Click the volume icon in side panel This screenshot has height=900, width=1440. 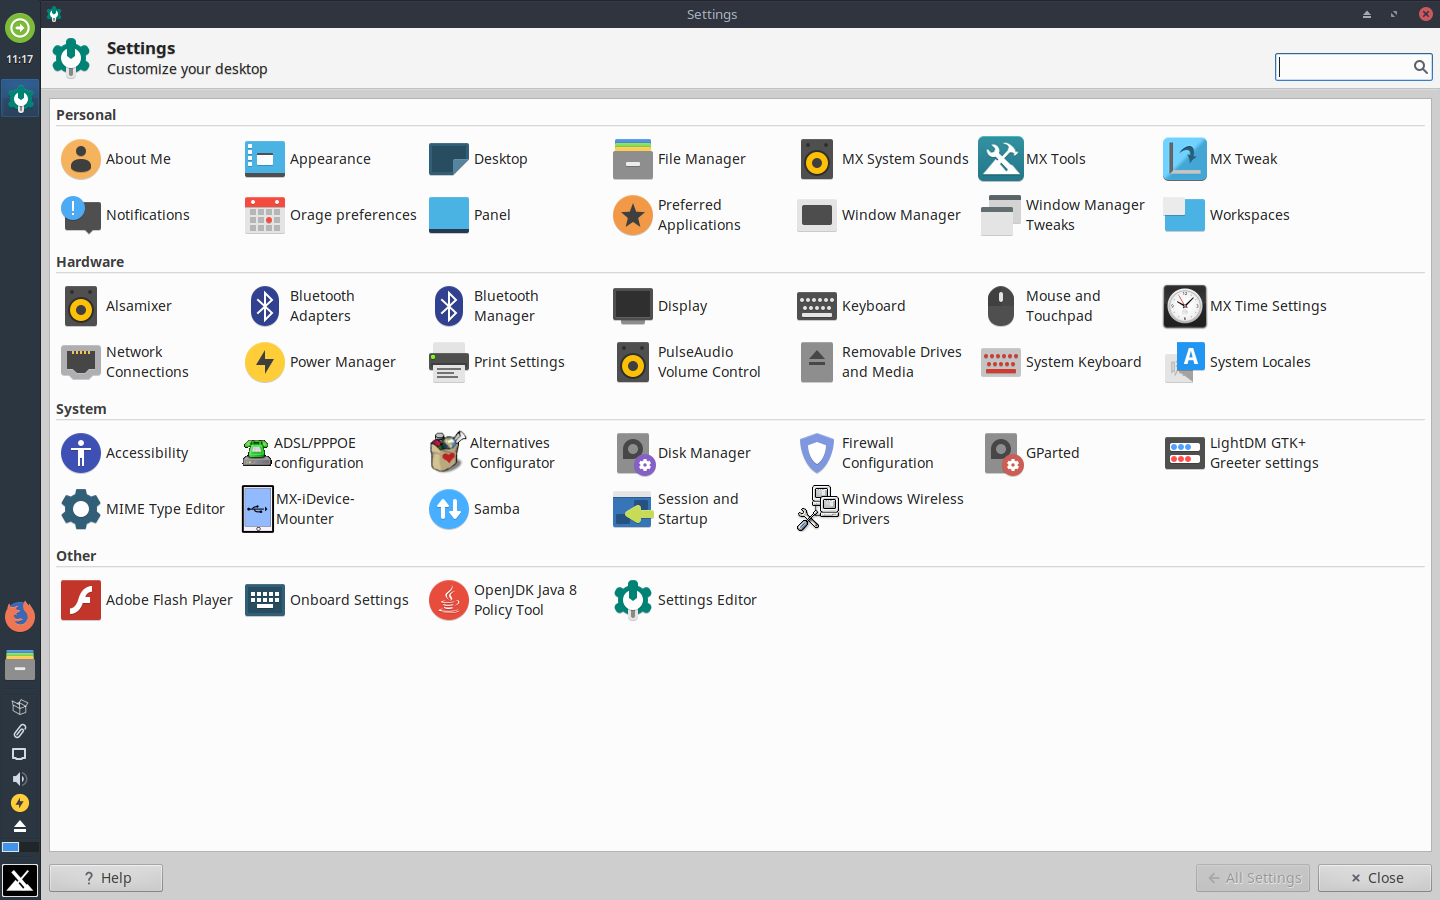[19, 779]
